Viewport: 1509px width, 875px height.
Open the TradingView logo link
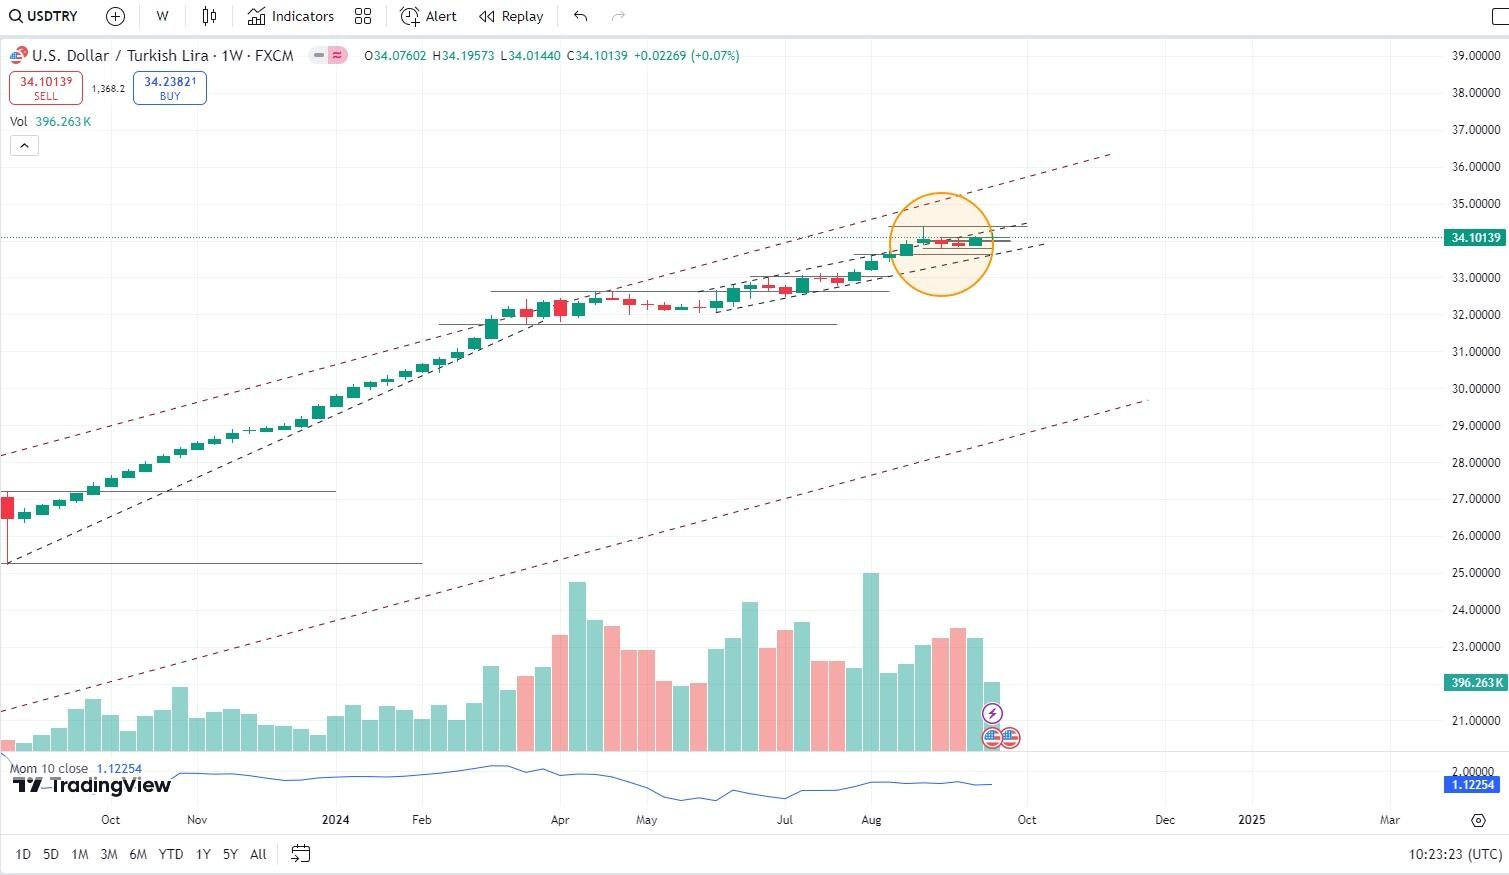[90, 786]
